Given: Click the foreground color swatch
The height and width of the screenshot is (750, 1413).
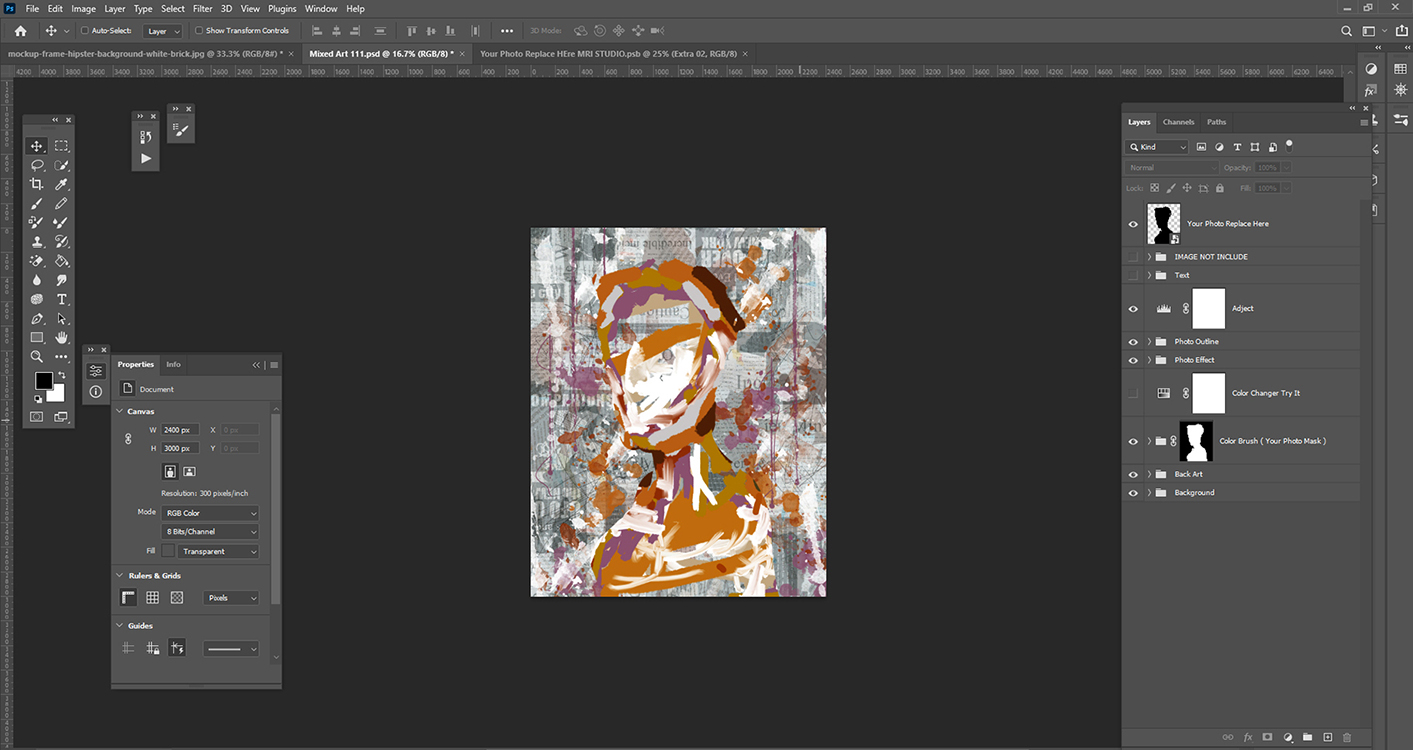Looking at the screenshot, I should pyautogui.click(x=44, y=381).
